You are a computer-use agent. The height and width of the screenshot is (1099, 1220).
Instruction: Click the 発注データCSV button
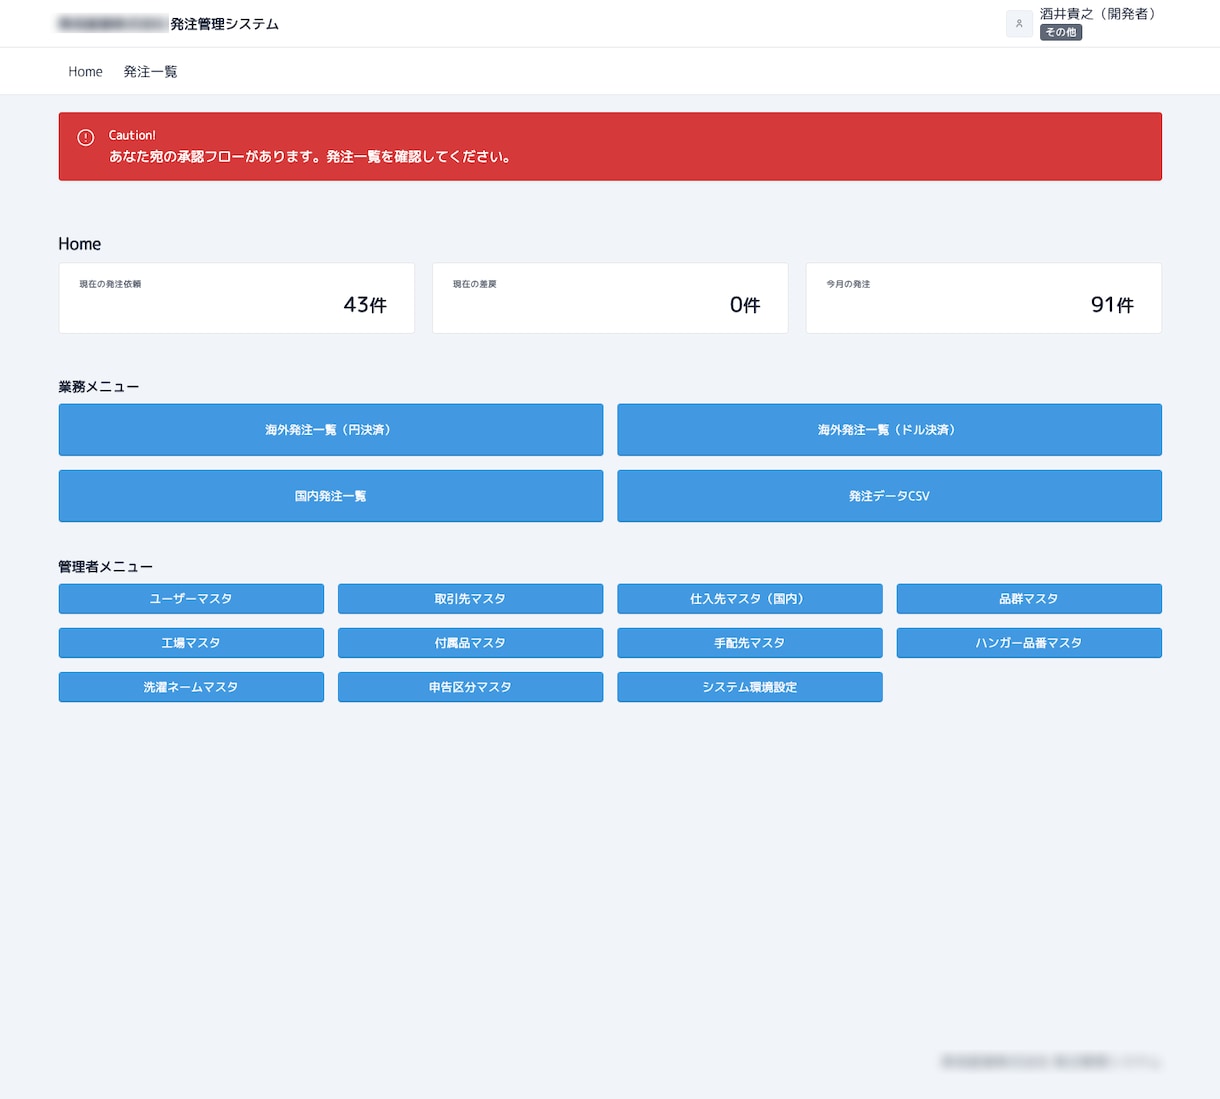tap(889, 496)
